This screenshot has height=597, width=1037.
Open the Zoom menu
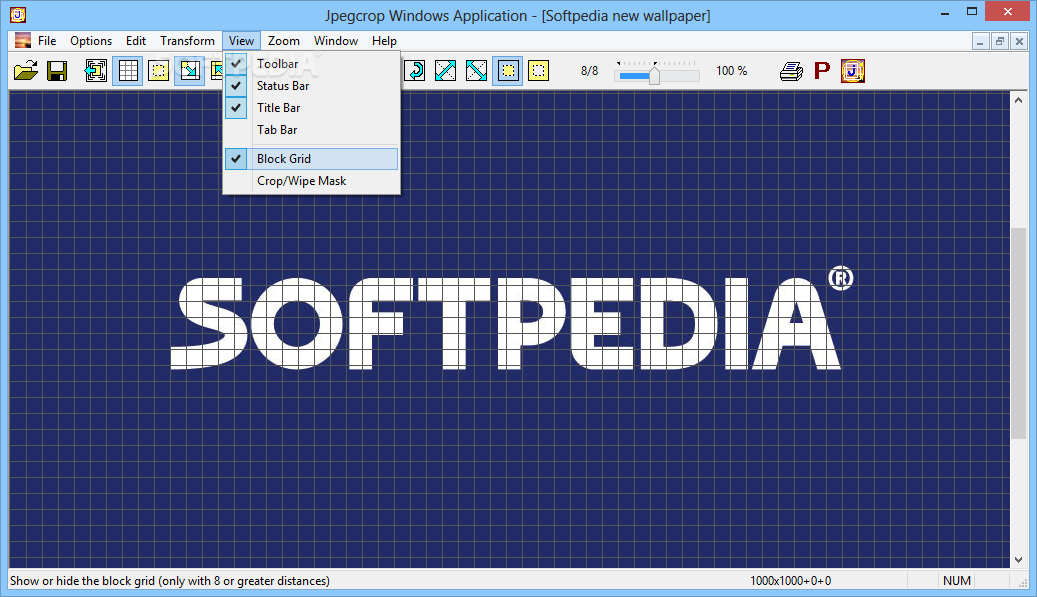(284, 40)
